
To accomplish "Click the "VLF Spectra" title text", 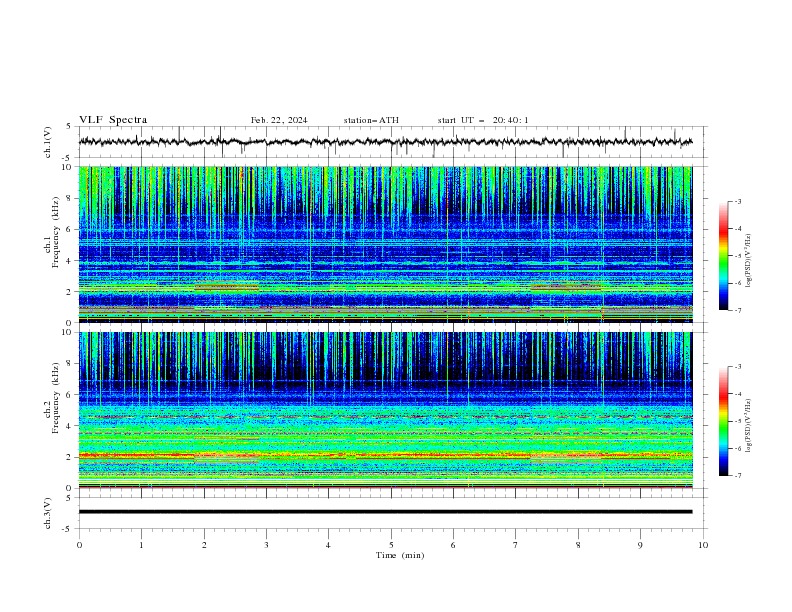I will (x=113, y=120).
